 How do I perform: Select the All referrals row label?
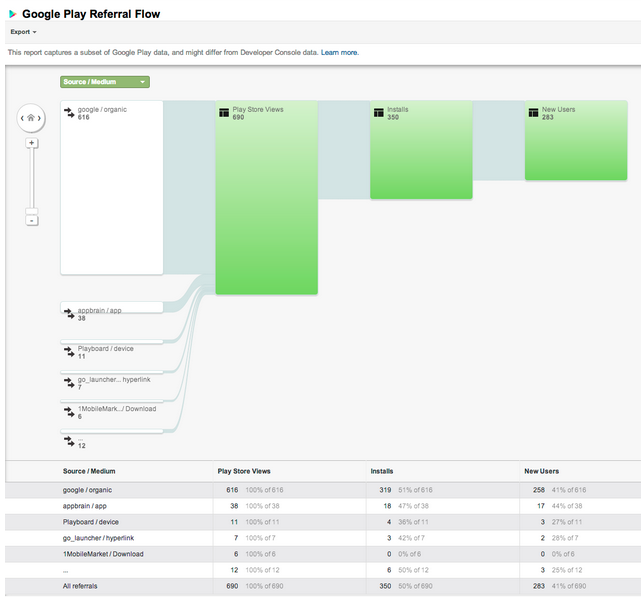[80, 586]
